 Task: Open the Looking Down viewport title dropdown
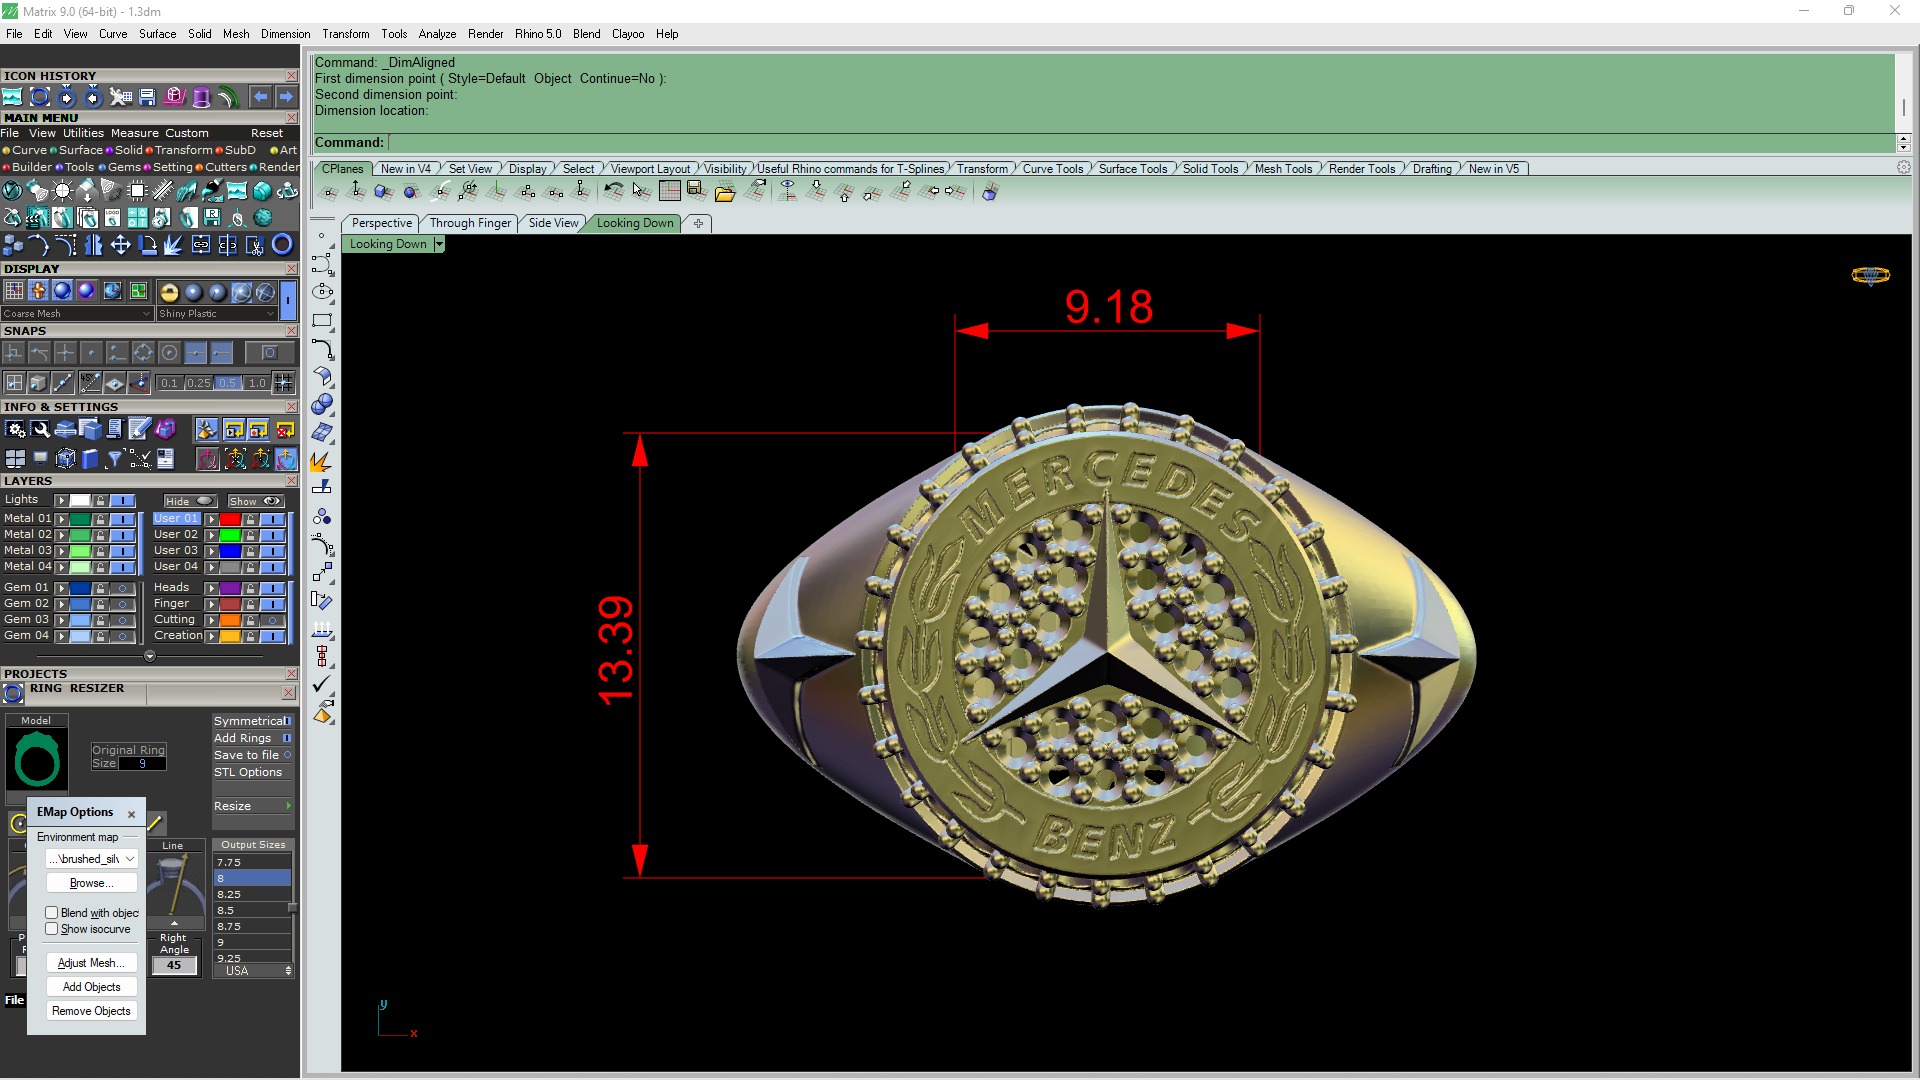pyautogui.click(x=439, y=244)
